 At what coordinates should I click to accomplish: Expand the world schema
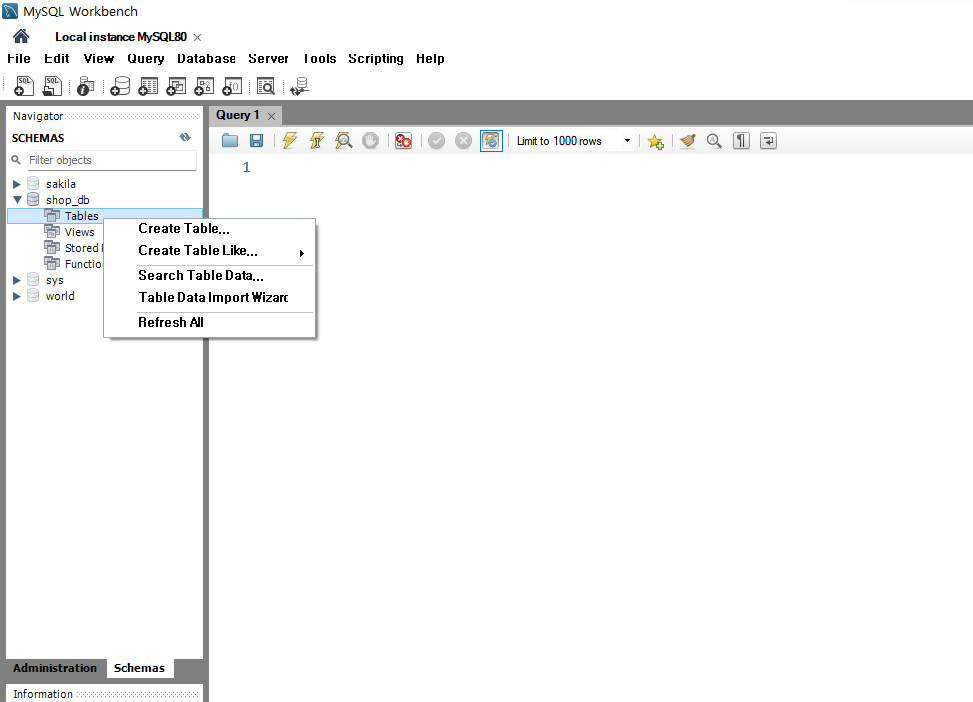click(x=17, y=296)
